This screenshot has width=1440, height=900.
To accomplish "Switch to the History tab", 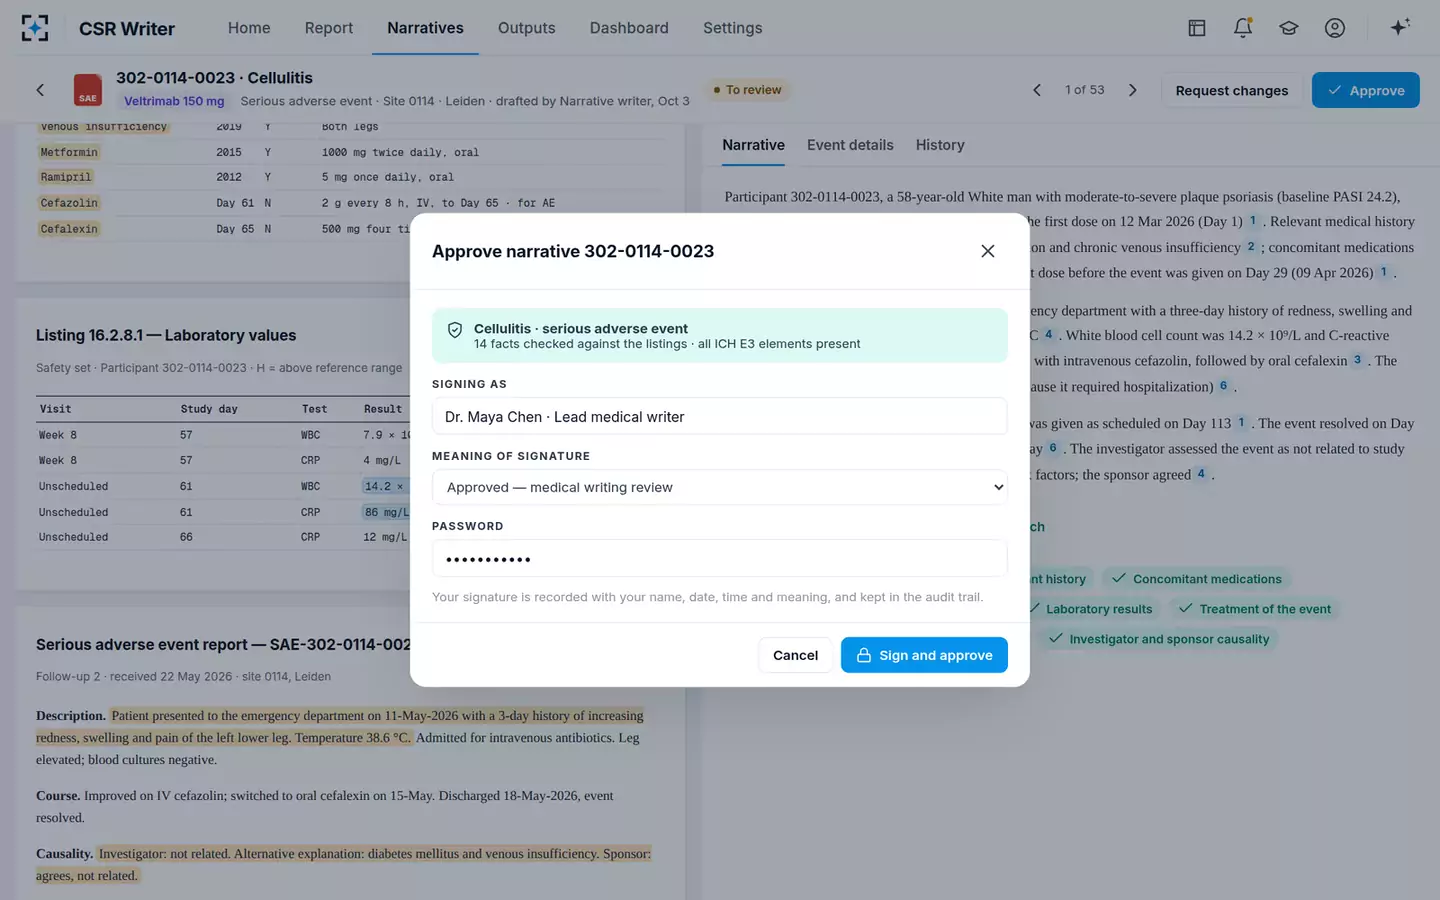I will pyautogui.click(x=940, y=145).
